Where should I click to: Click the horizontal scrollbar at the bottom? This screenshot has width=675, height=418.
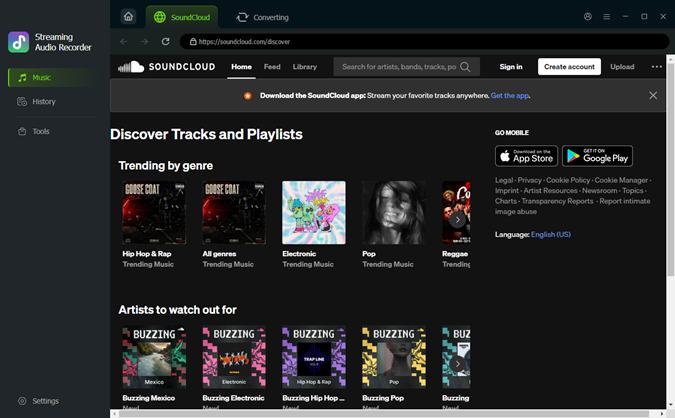tap(383, 414)
